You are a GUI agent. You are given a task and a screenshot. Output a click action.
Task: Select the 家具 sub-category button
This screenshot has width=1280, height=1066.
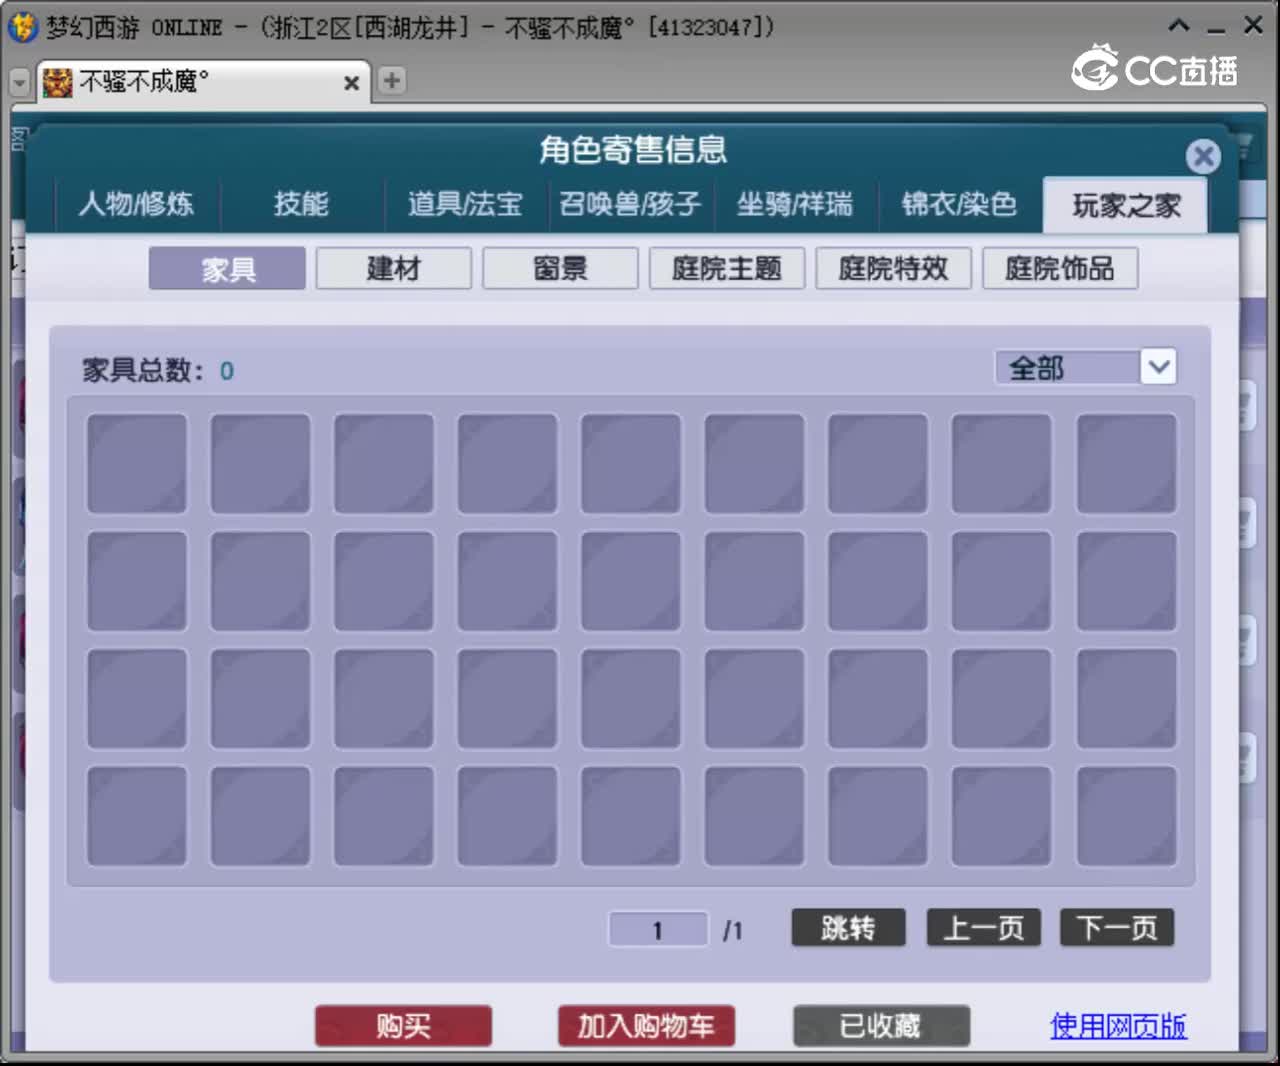pos(228,269)
